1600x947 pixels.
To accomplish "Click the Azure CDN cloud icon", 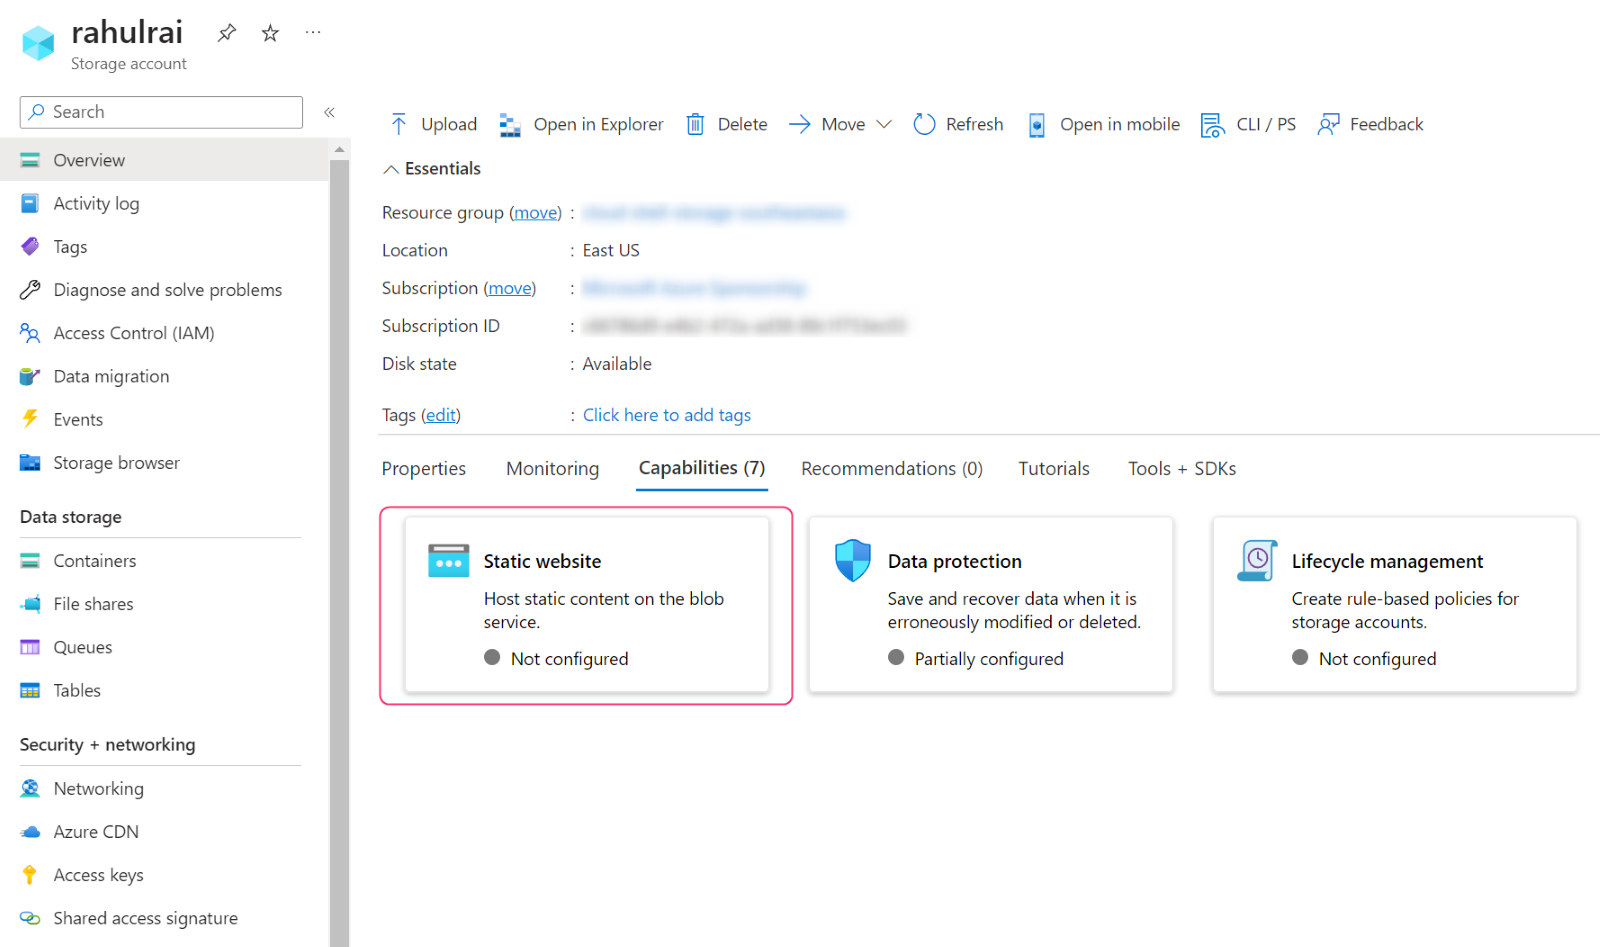I will pyautogui.click(x=30, y=832).
